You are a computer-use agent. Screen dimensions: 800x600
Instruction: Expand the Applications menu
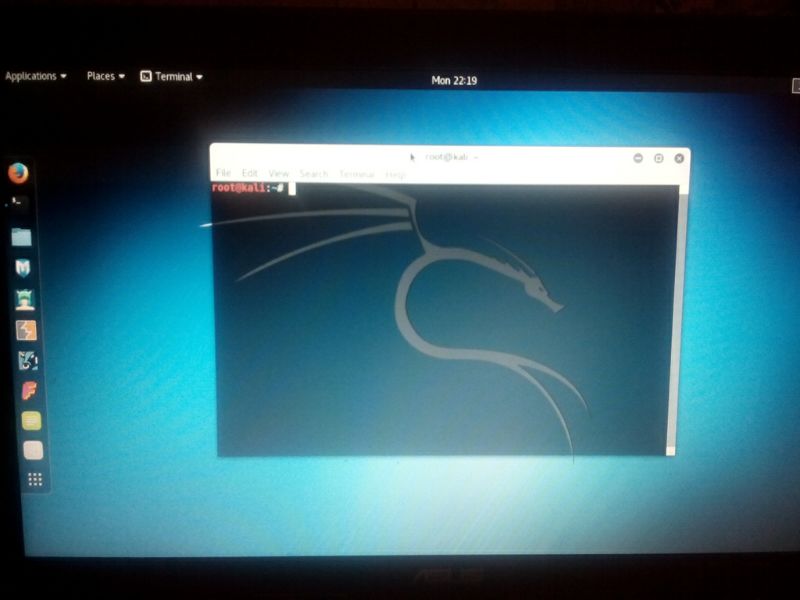[35, 76]
